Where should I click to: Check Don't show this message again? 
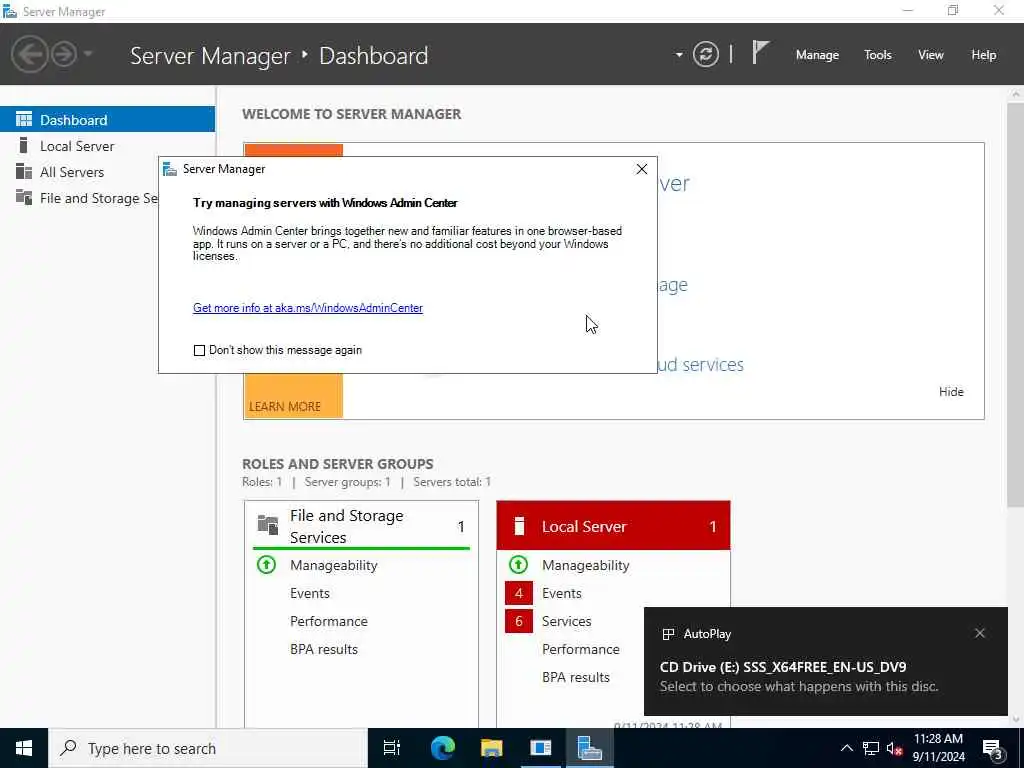199,351
